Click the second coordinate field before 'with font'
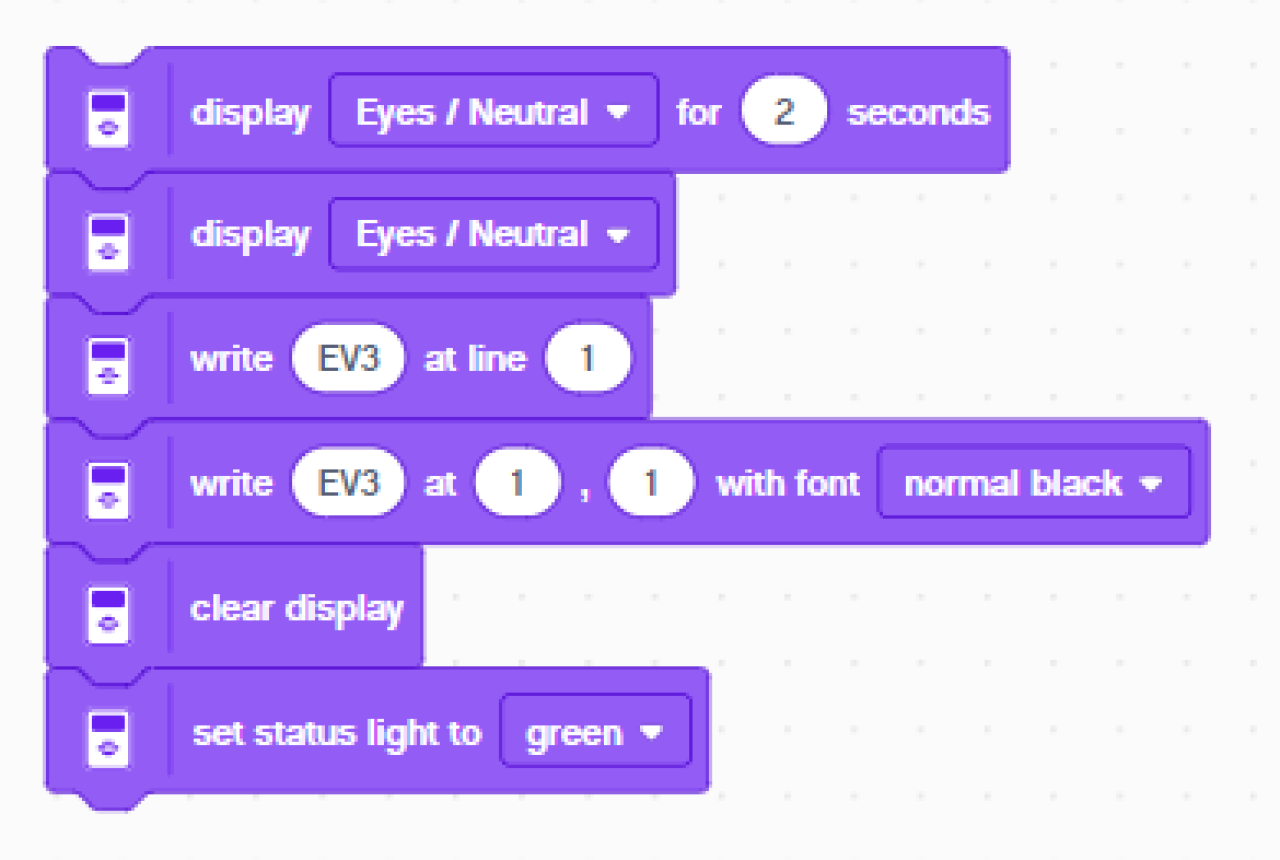1280x860 pixels. tap(651, 483)
